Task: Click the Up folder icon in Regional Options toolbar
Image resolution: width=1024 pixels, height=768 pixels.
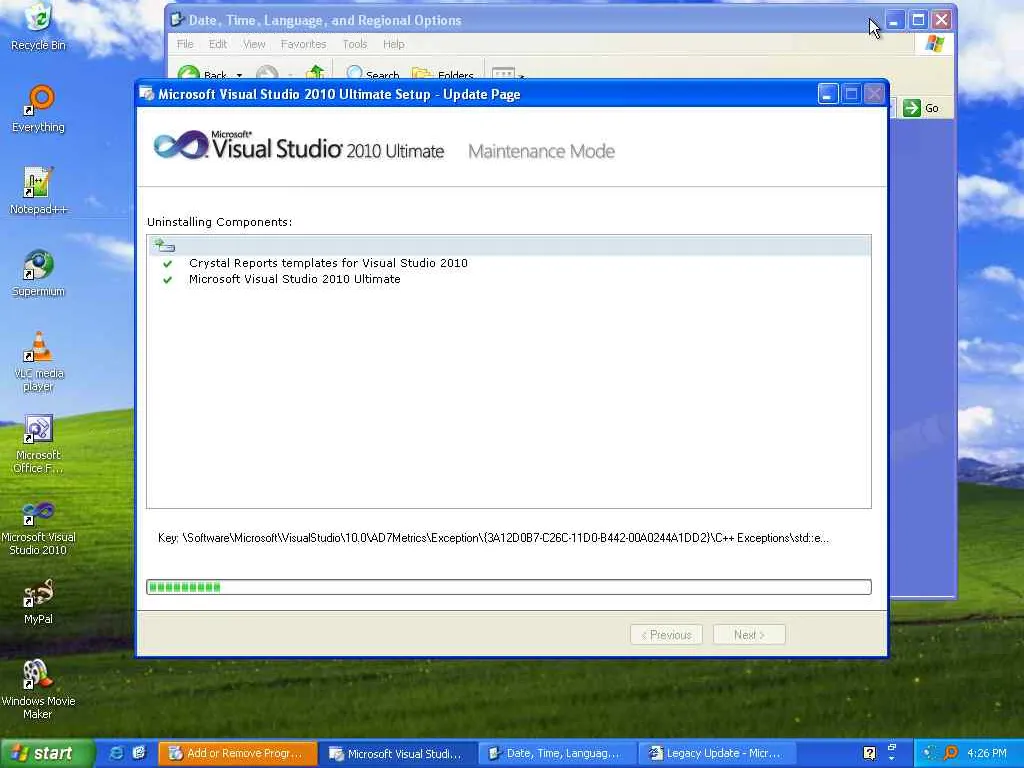Action: [x=315, y=72]
